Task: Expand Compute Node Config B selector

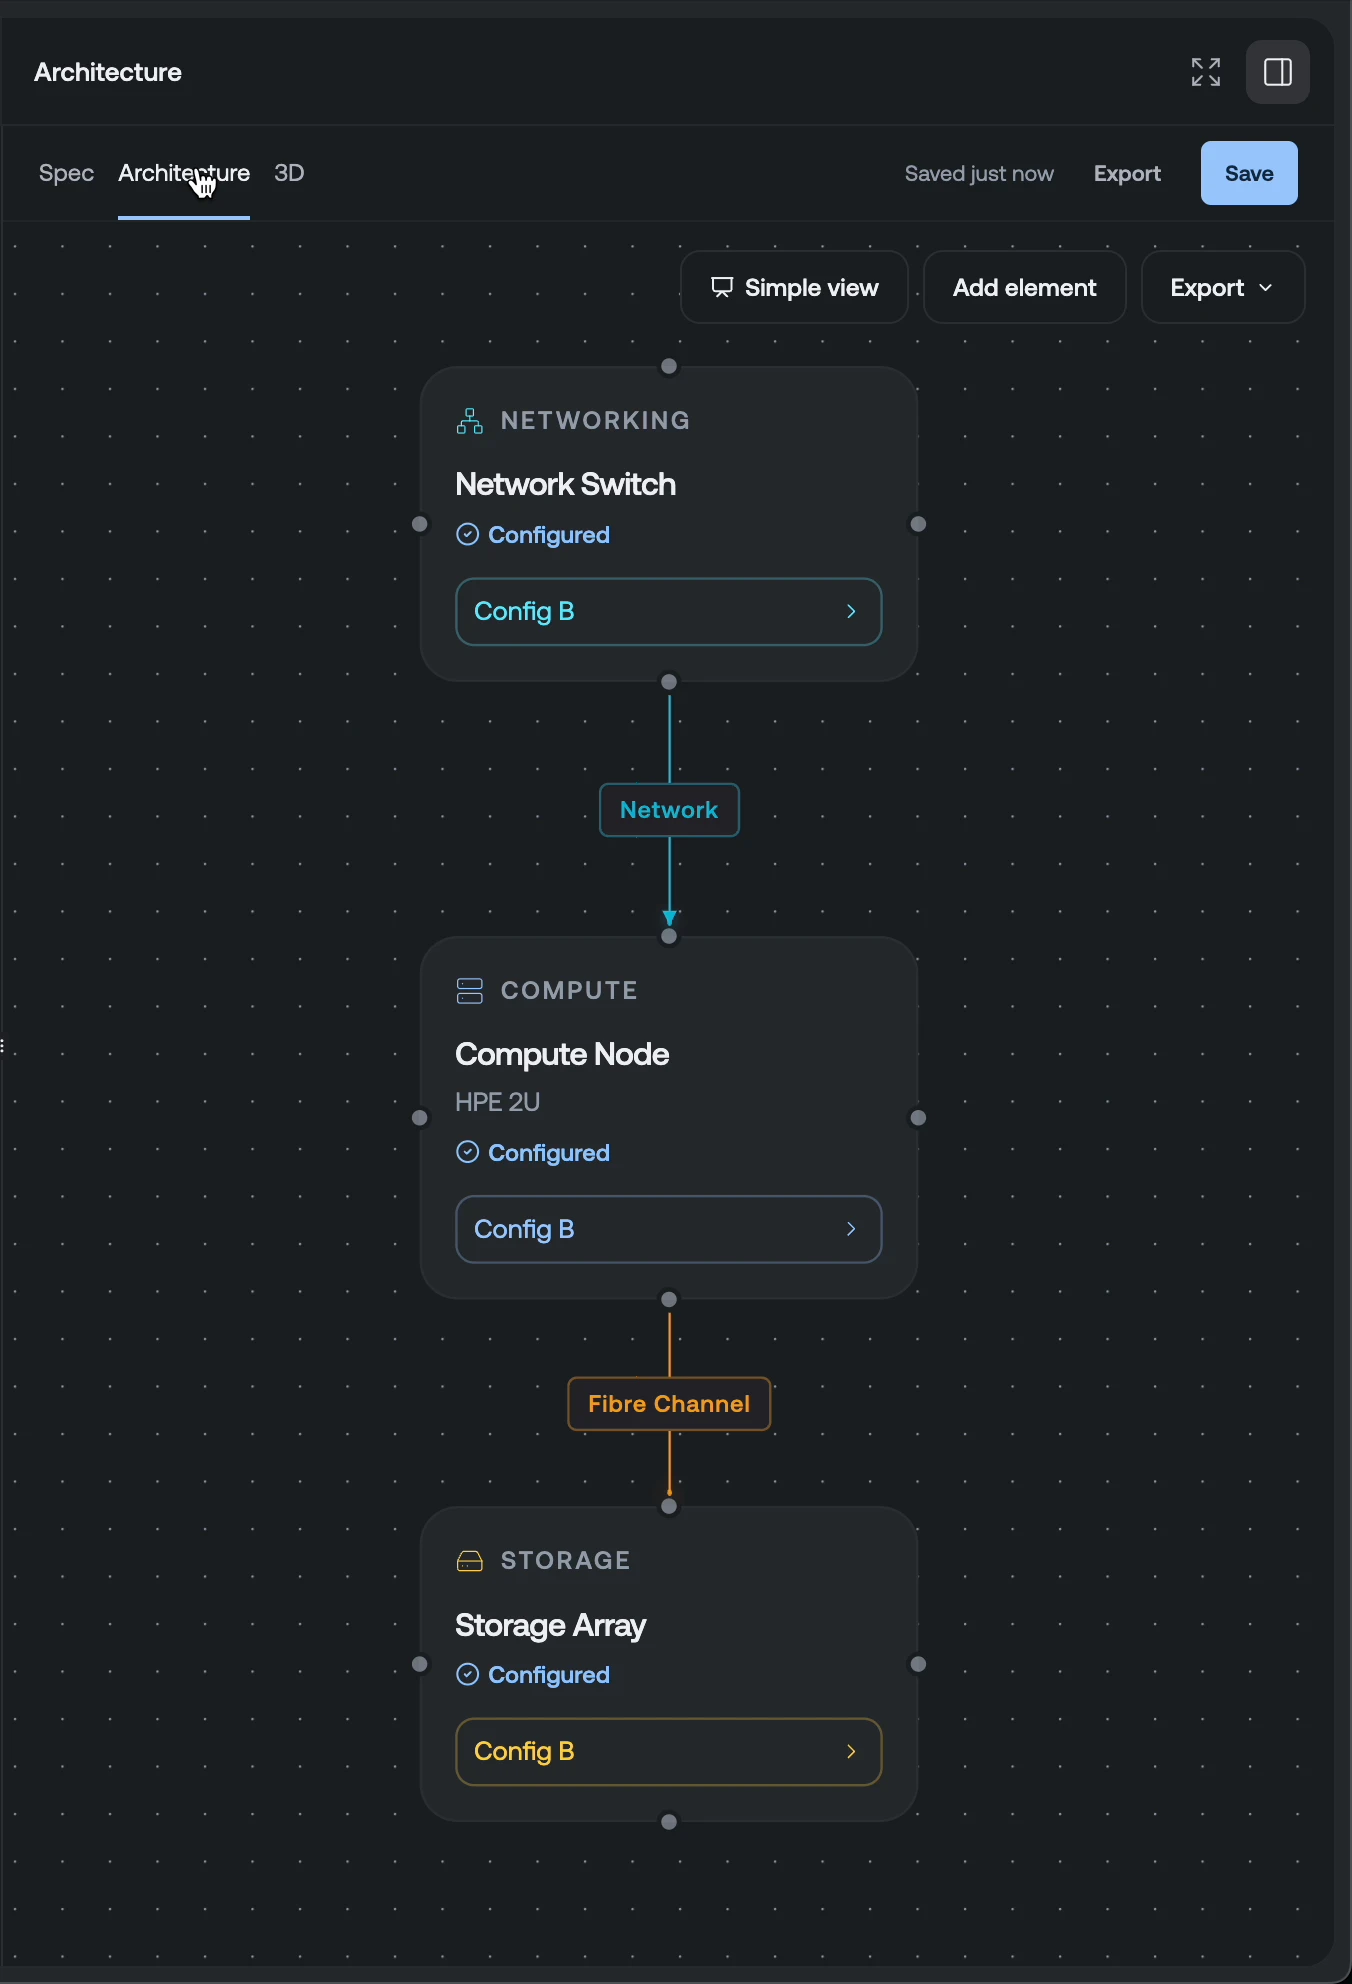Action: (x=669, y=1229)
